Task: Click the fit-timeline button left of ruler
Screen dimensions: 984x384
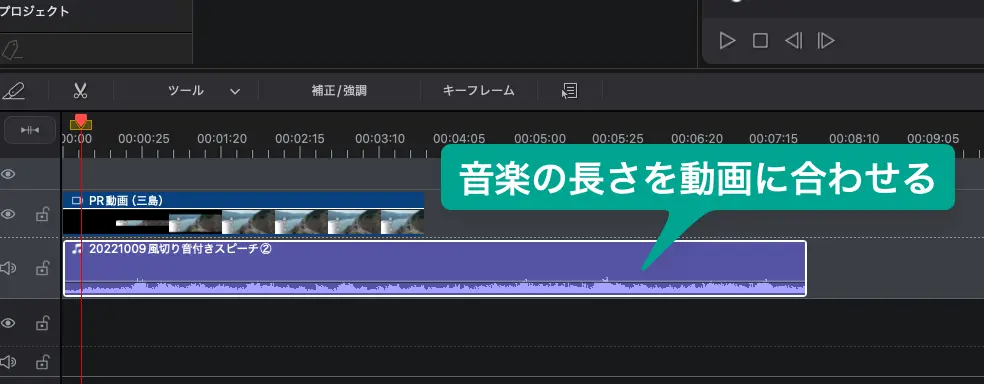Action: click(x=30, y=130)
